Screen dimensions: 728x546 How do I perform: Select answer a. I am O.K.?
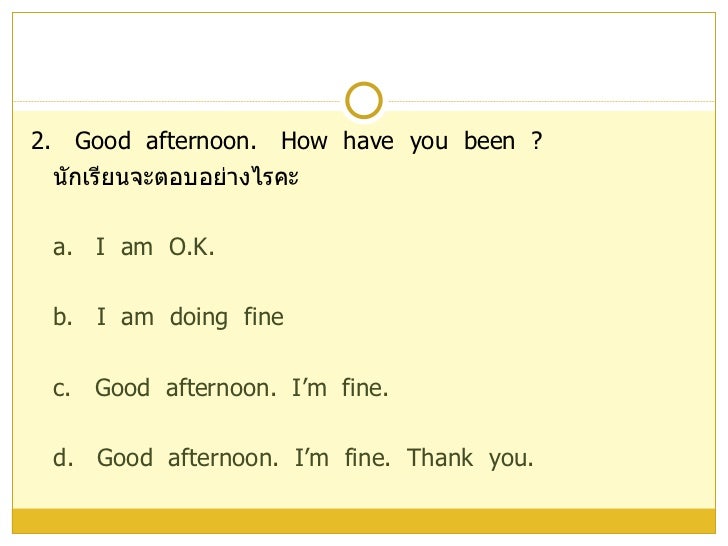point(134,247)
